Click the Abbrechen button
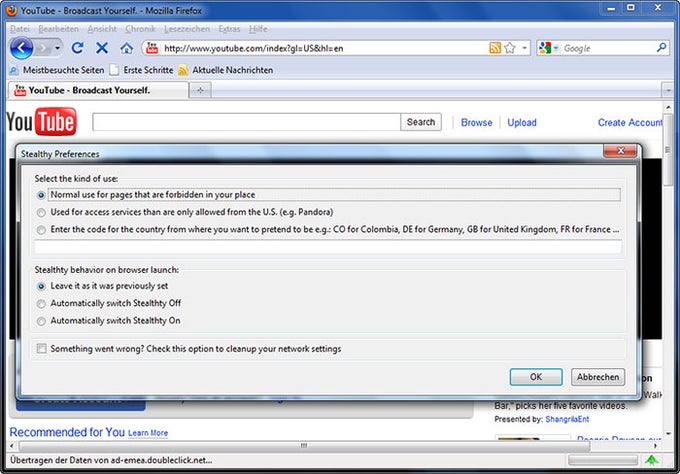Screen dimensions: 680x474 [598, 377]
